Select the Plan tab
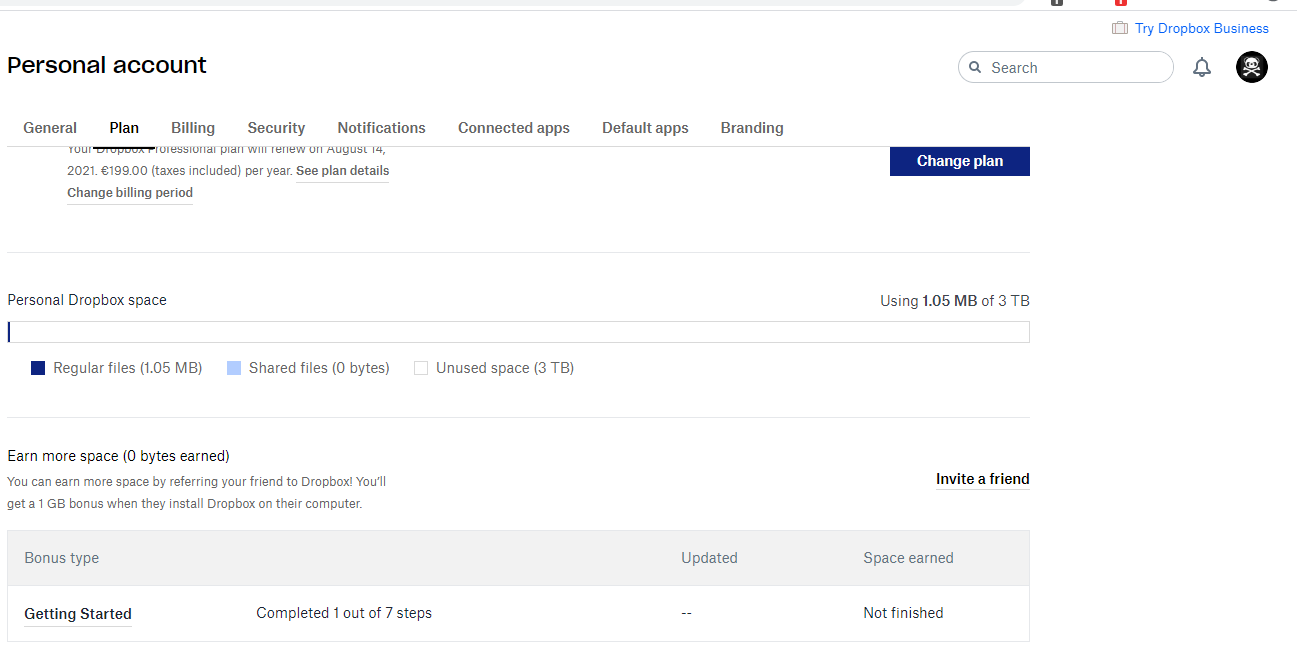 (x=124, y=128)
